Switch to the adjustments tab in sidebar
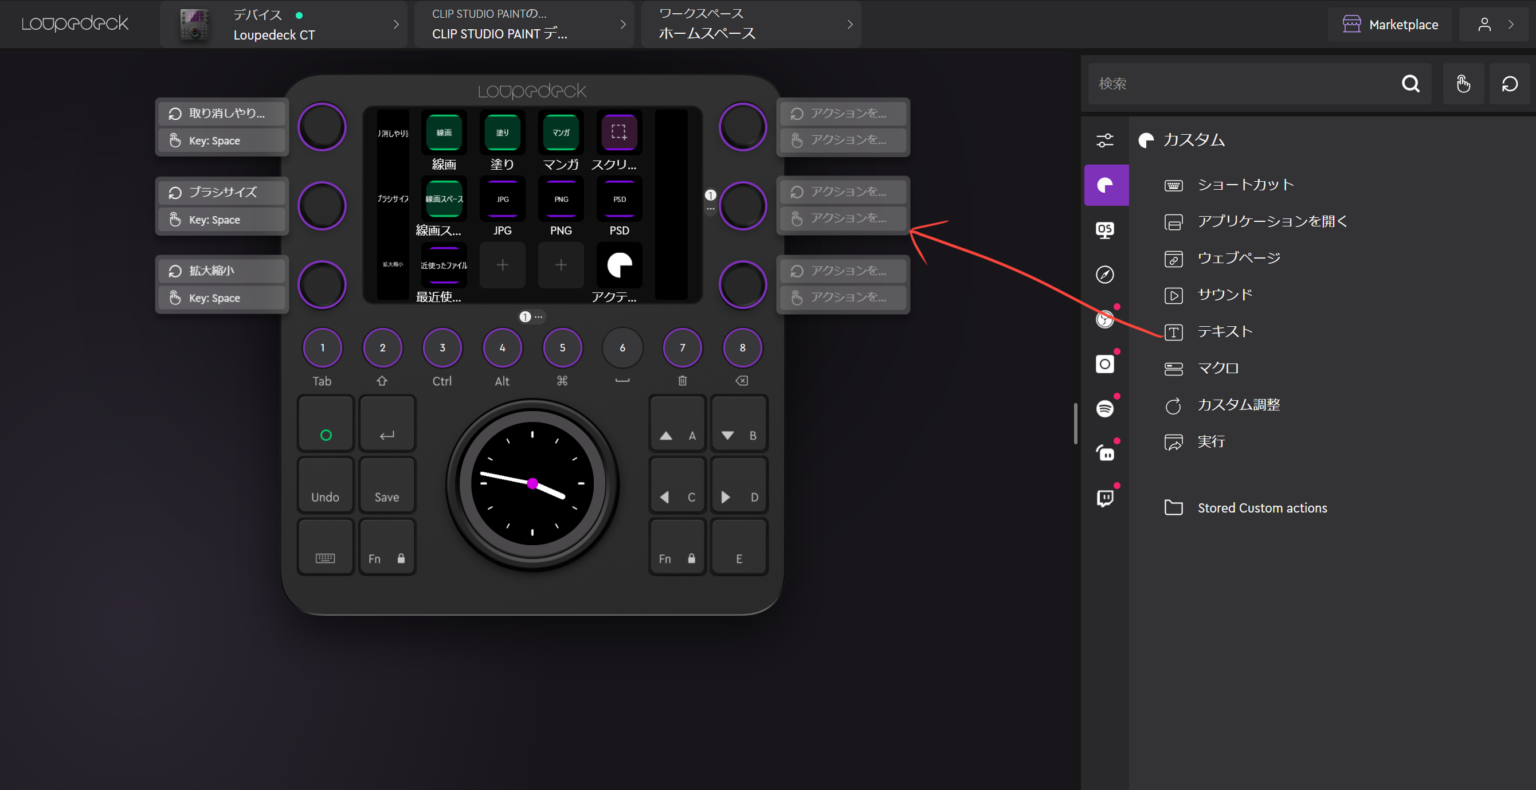Screen dimensions: 1536x790 [1105, 140]
